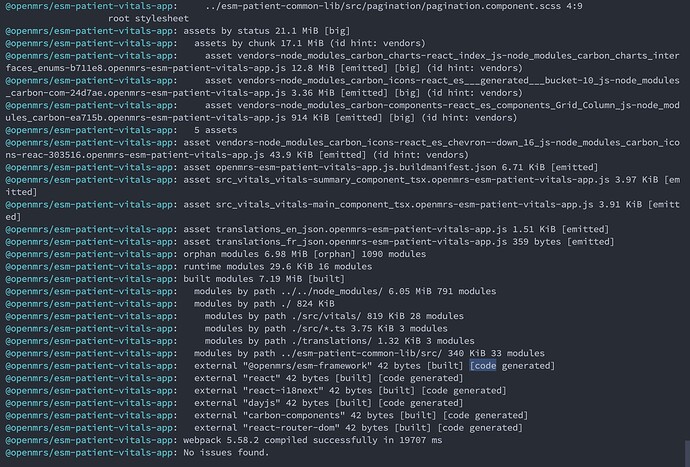Viewport: 690px width, 467px height.
Task: Click the translations_fr_json asset line
Action: (399, 242)
